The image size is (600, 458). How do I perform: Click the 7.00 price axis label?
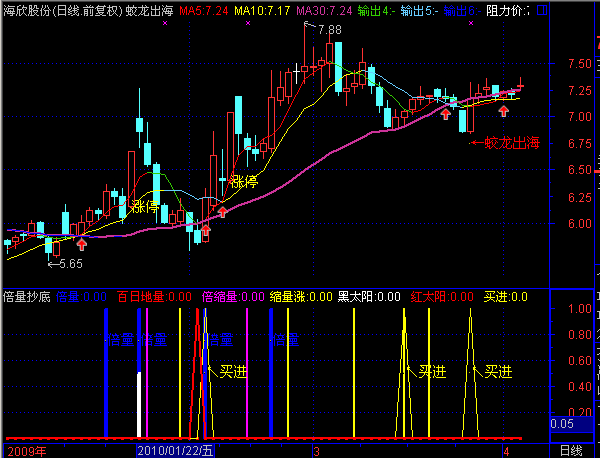(x=580, y=116)
